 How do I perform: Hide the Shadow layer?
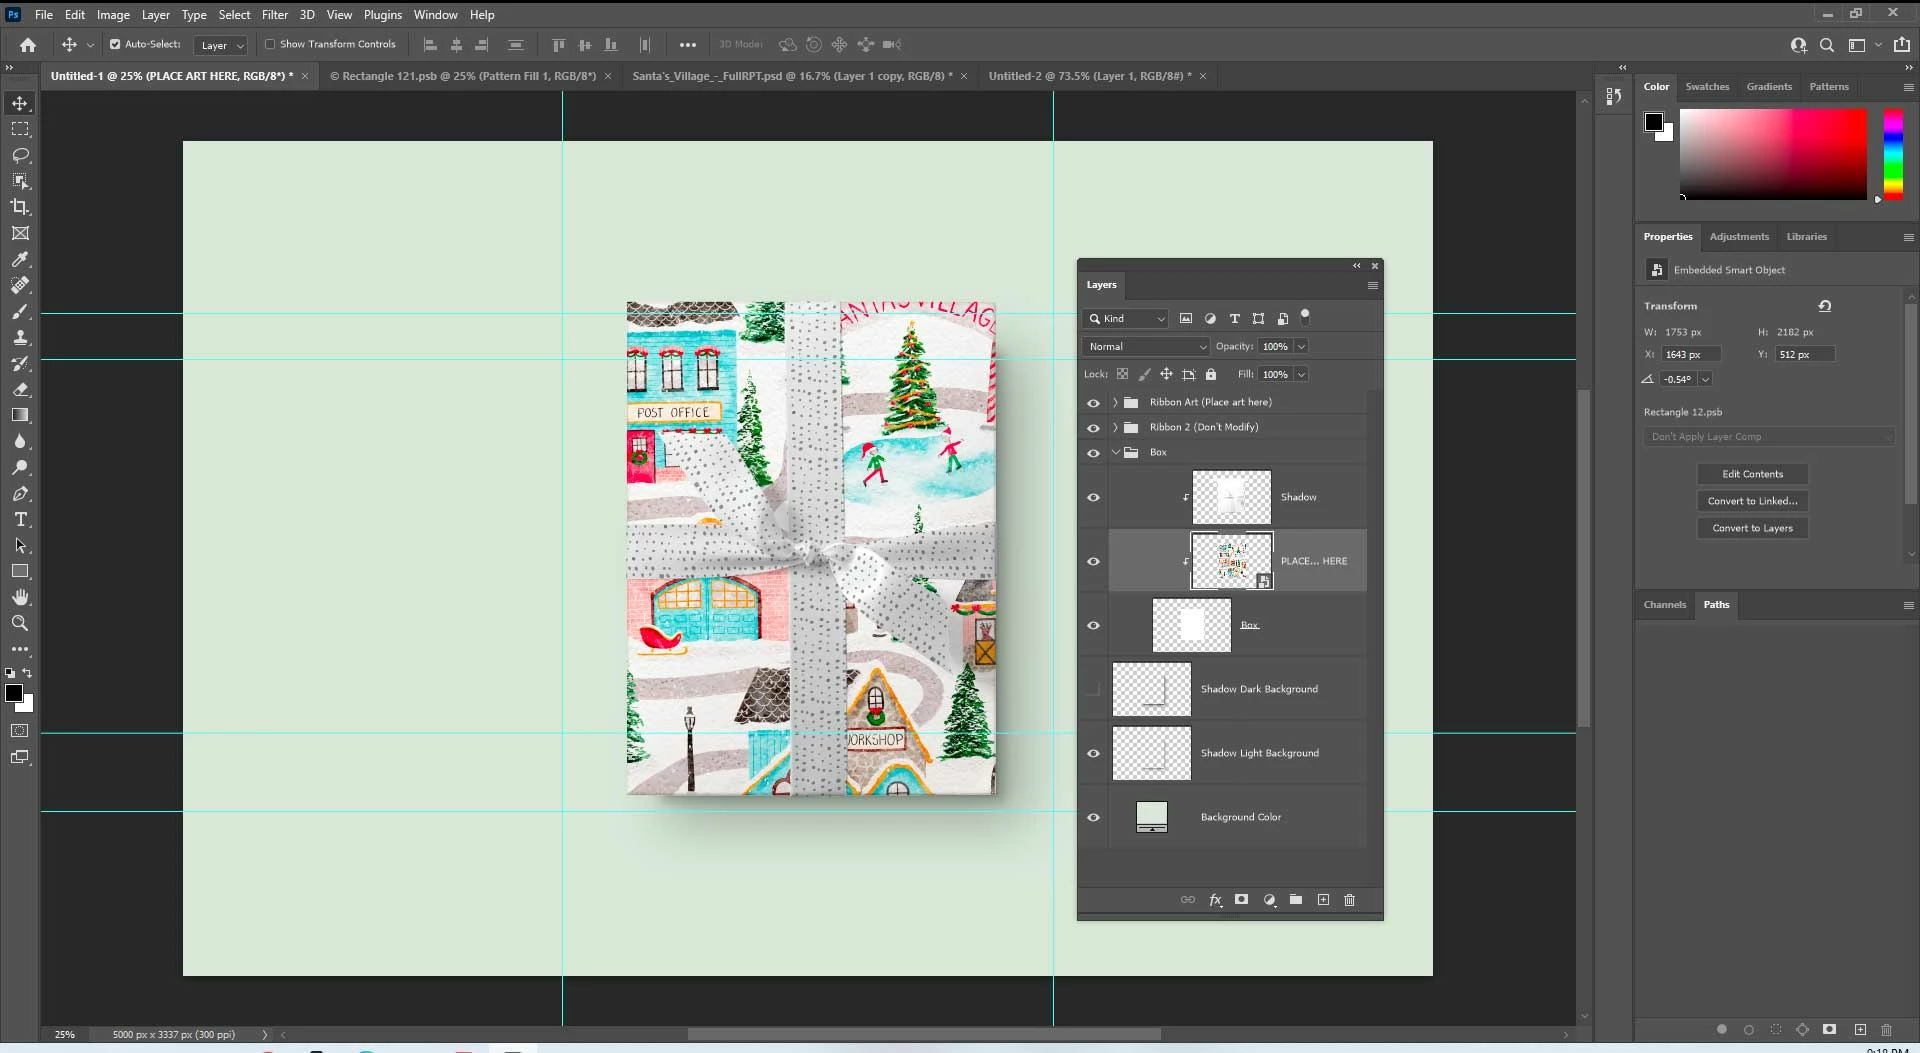[x=1093, y=497]
